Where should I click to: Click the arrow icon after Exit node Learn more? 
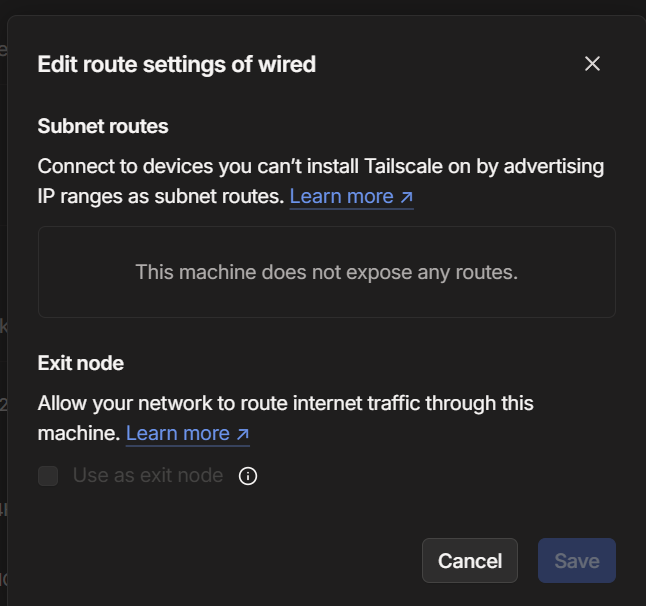click(x=241, y=434)
